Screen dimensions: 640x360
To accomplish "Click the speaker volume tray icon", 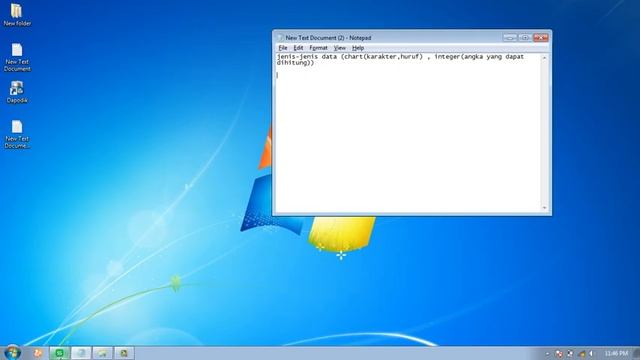I will coord(591,354).
